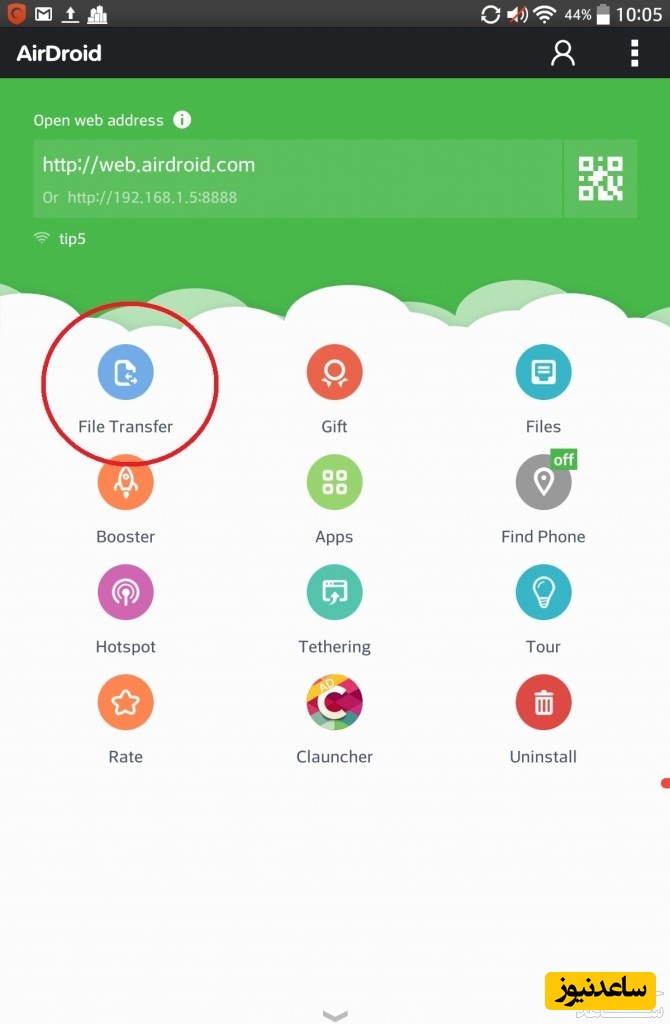The width and height of the screenshot is (670, 1024).
Task: Tap the Uninstall trash icon
Action: pyautogui.click(x=543, y=702)
